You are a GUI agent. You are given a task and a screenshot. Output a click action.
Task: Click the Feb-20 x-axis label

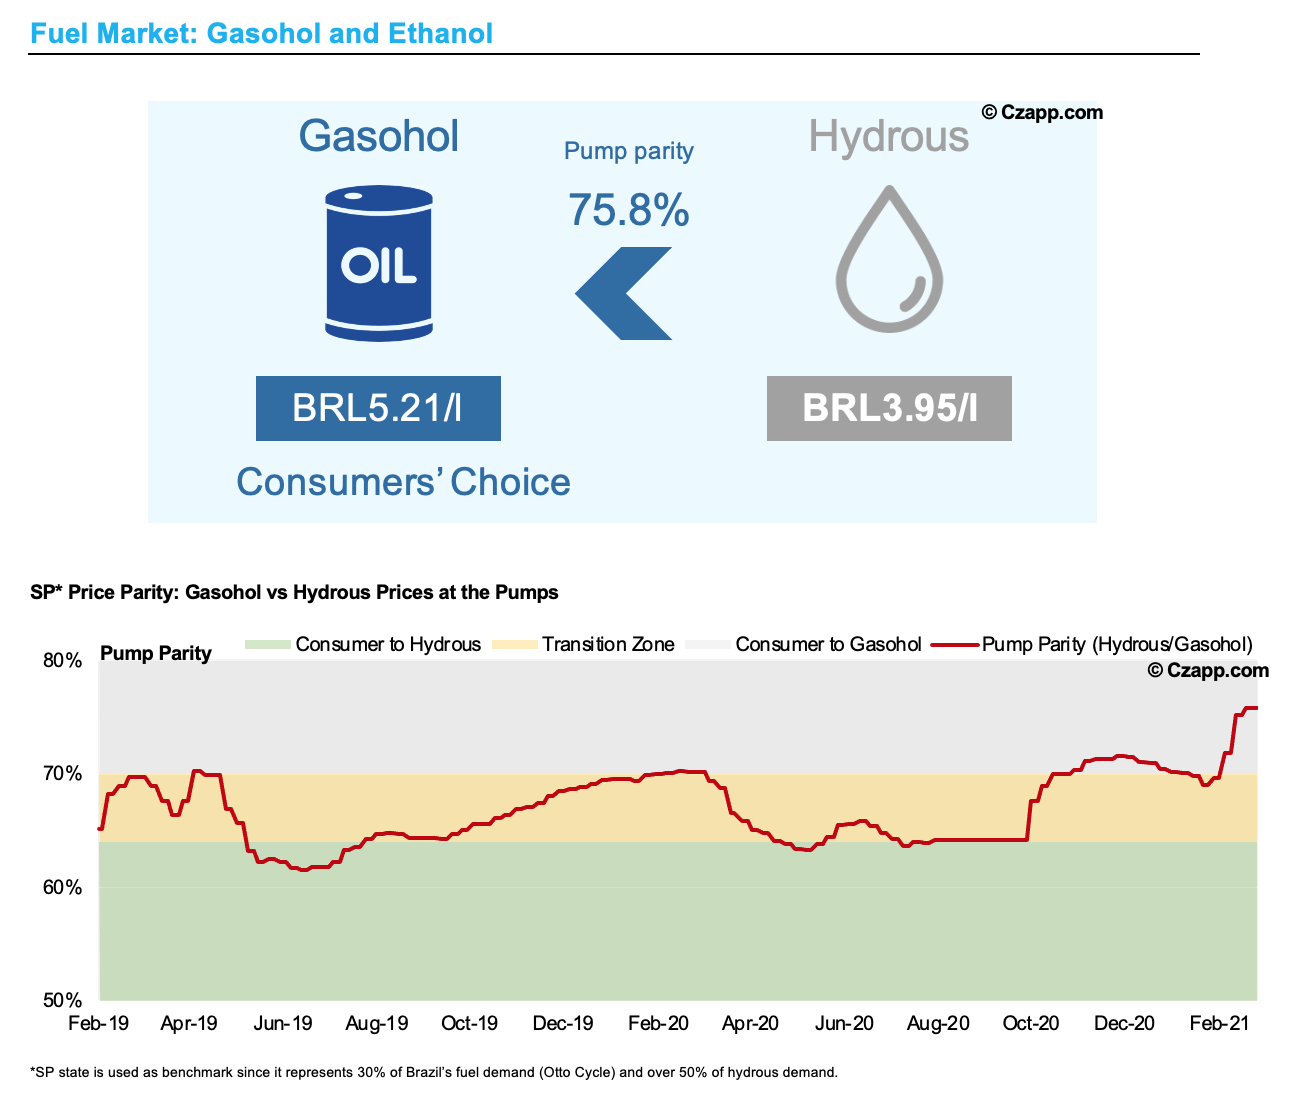tap(658, 1024)
